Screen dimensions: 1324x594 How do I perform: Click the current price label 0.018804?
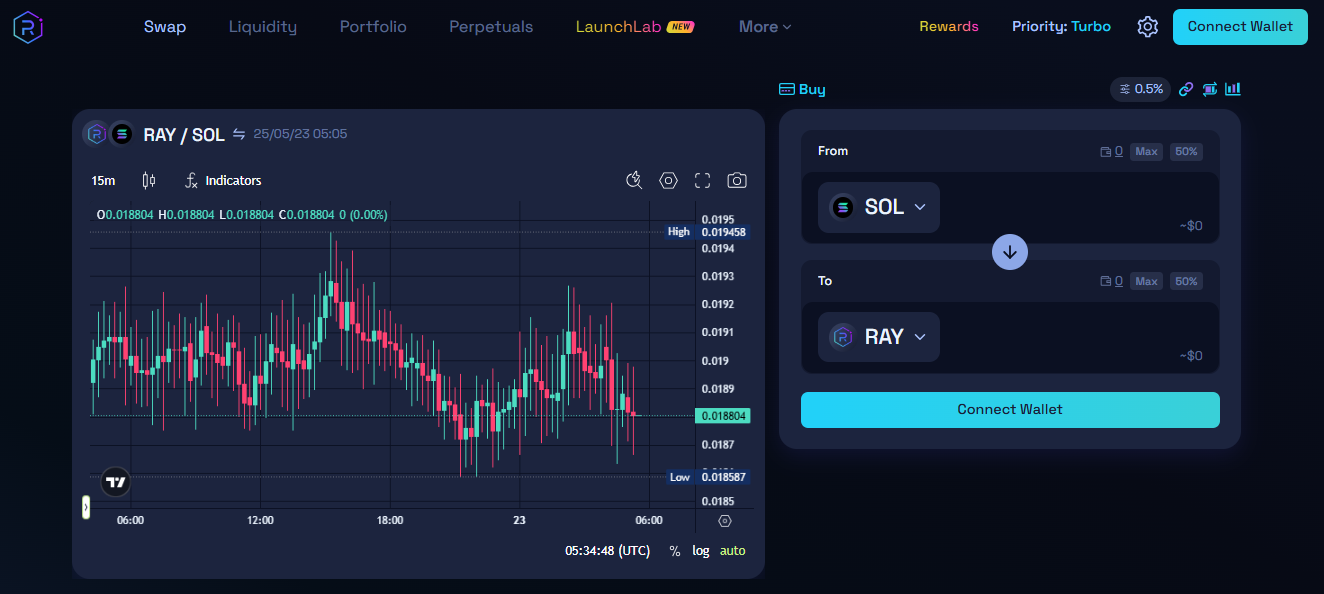click(x=723, y=415)
